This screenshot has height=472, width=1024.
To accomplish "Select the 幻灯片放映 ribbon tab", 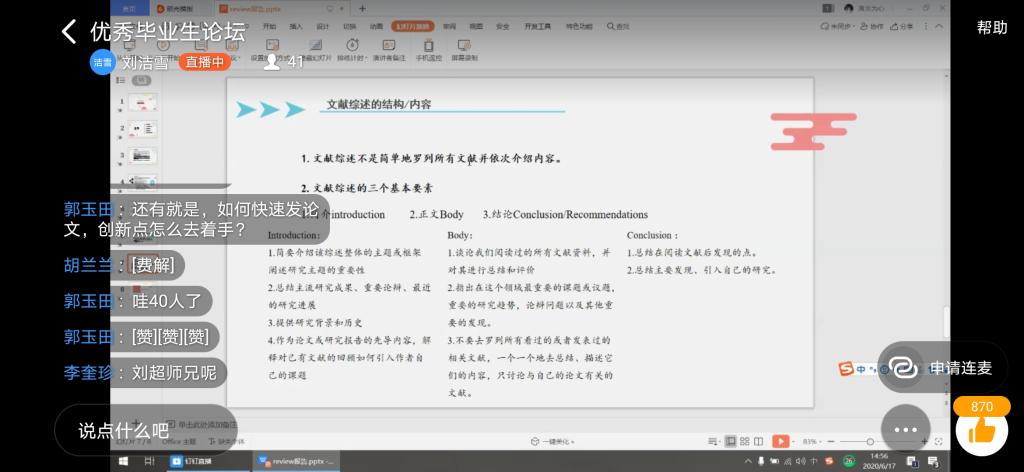I will coord(413,25).
